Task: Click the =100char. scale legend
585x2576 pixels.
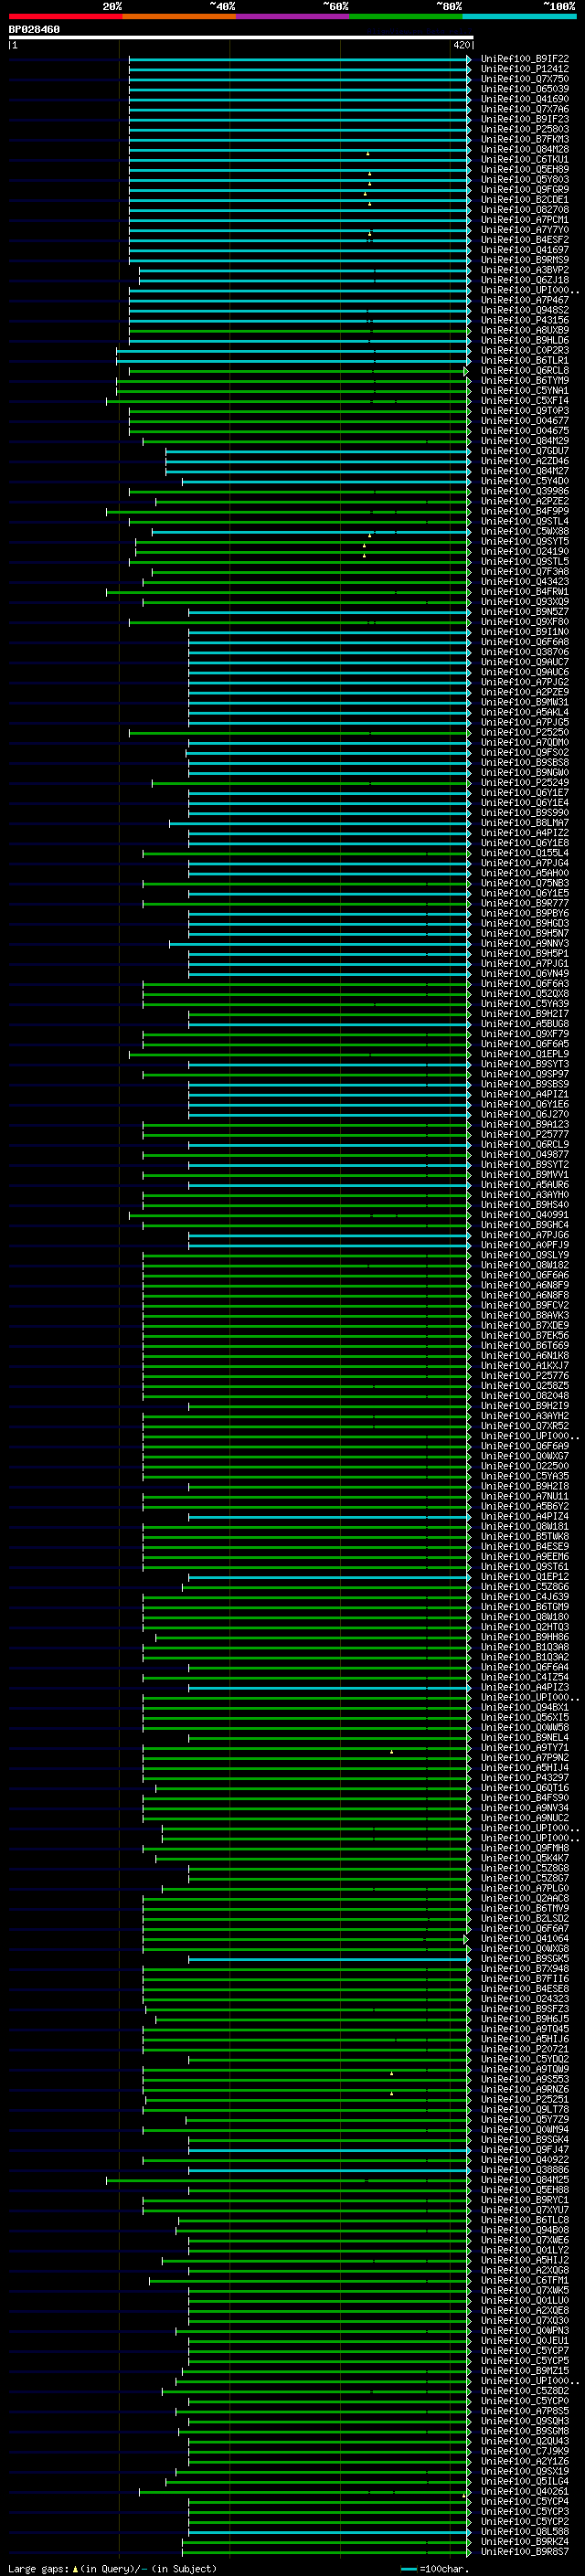Action: (436, 2569)
